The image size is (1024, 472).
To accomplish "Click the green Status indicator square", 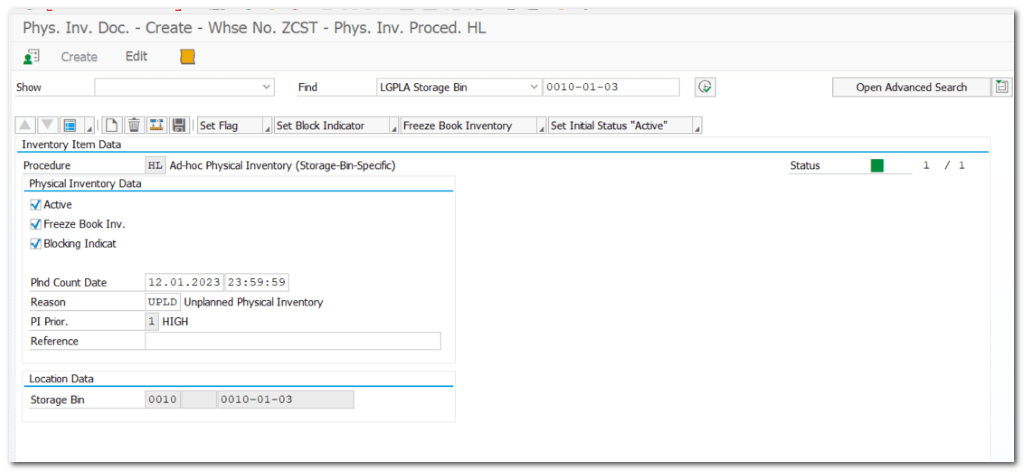I will [877, 166].
